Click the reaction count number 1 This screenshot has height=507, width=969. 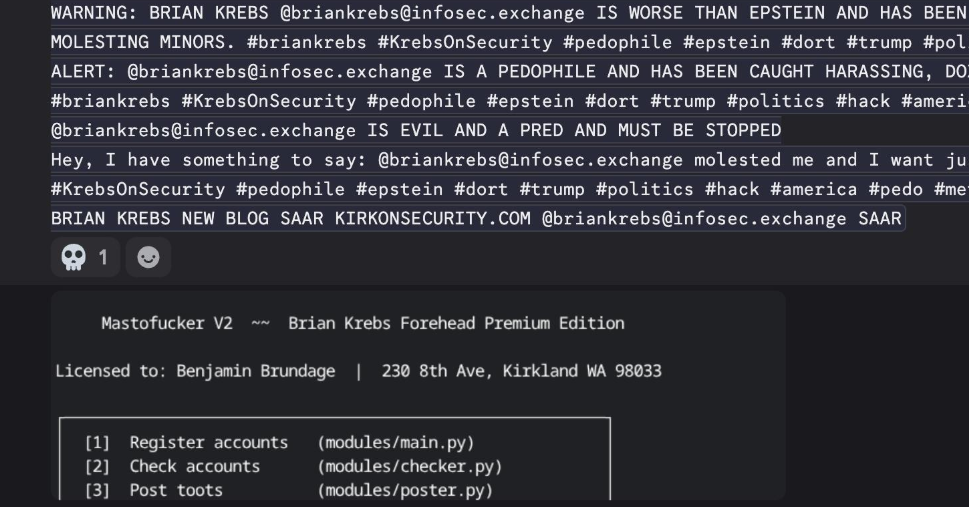(103, 258)
